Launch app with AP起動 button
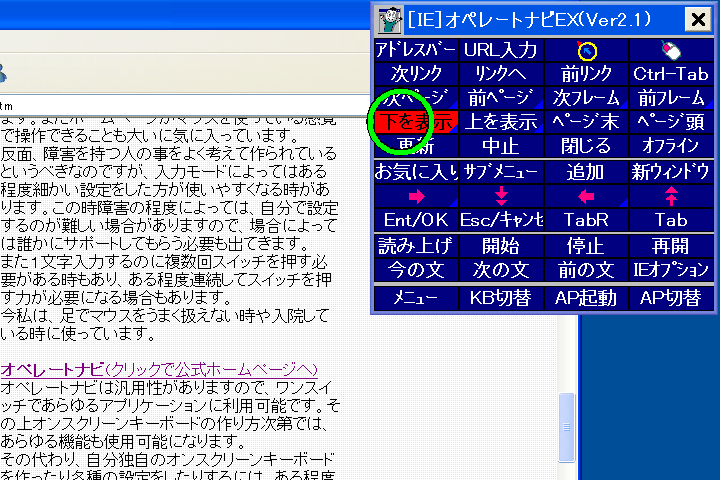 (x=586, y=298)
